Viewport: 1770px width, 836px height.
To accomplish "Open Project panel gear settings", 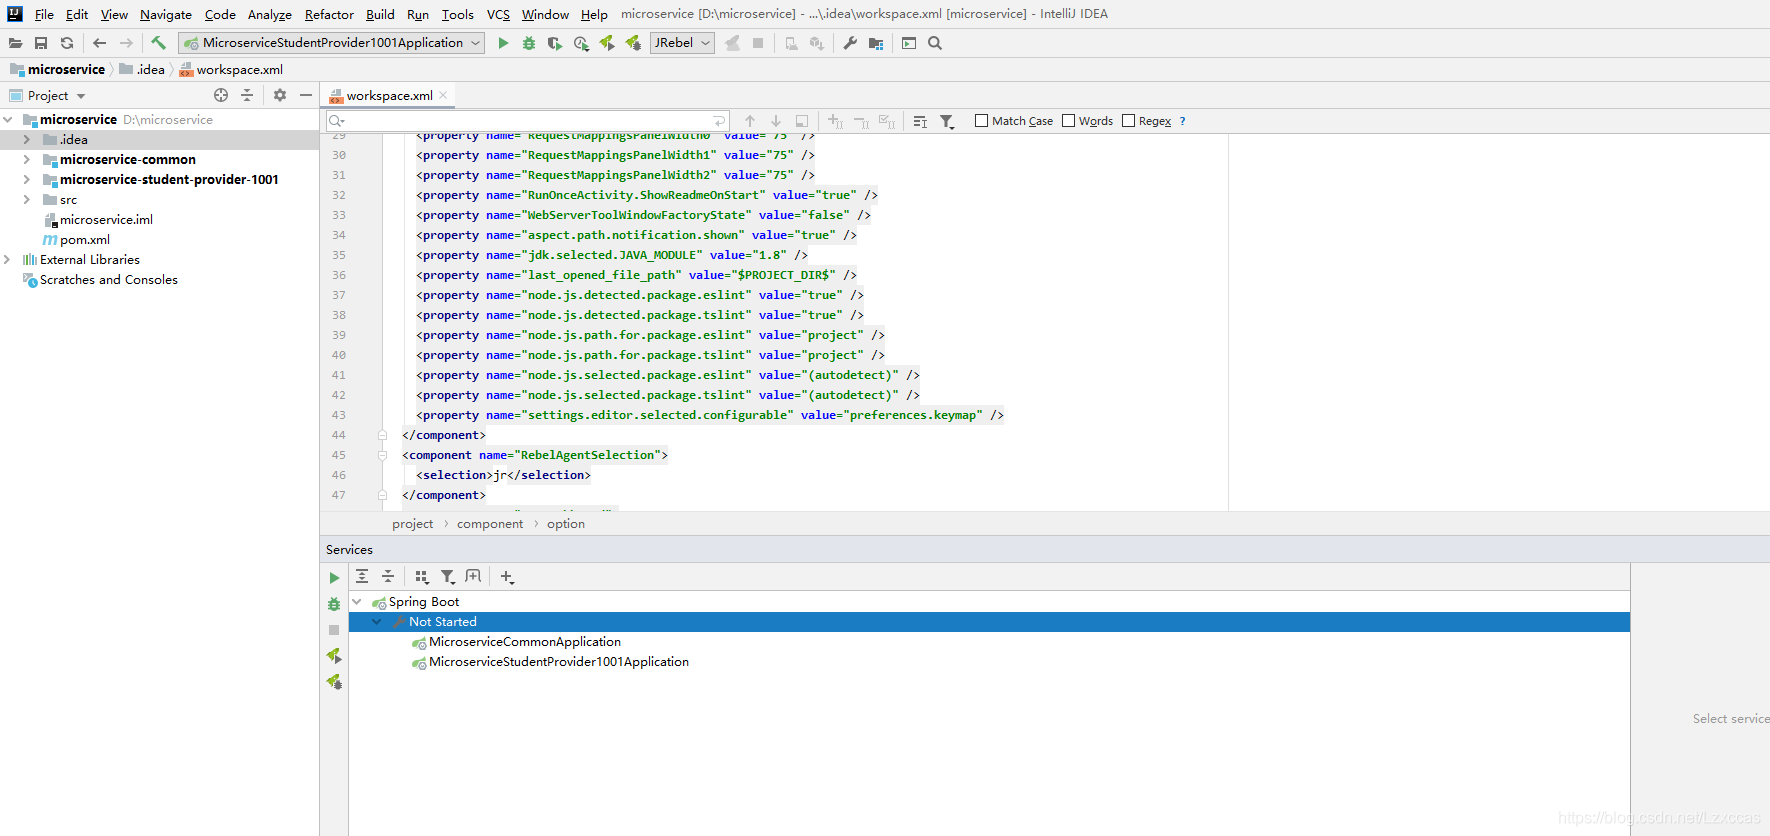I will (x=280, y=95).
